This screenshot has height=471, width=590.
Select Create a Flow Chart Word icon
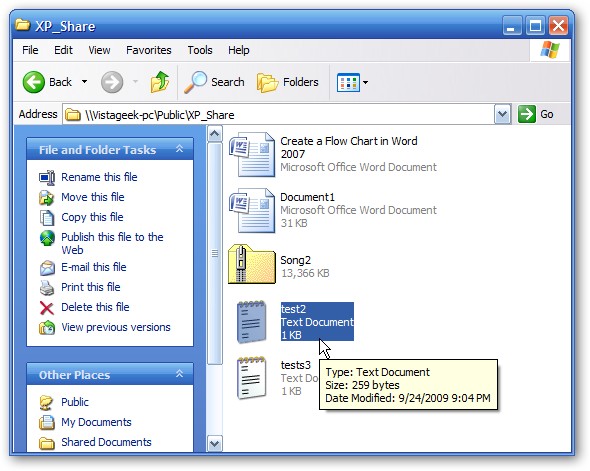point(252,154)
